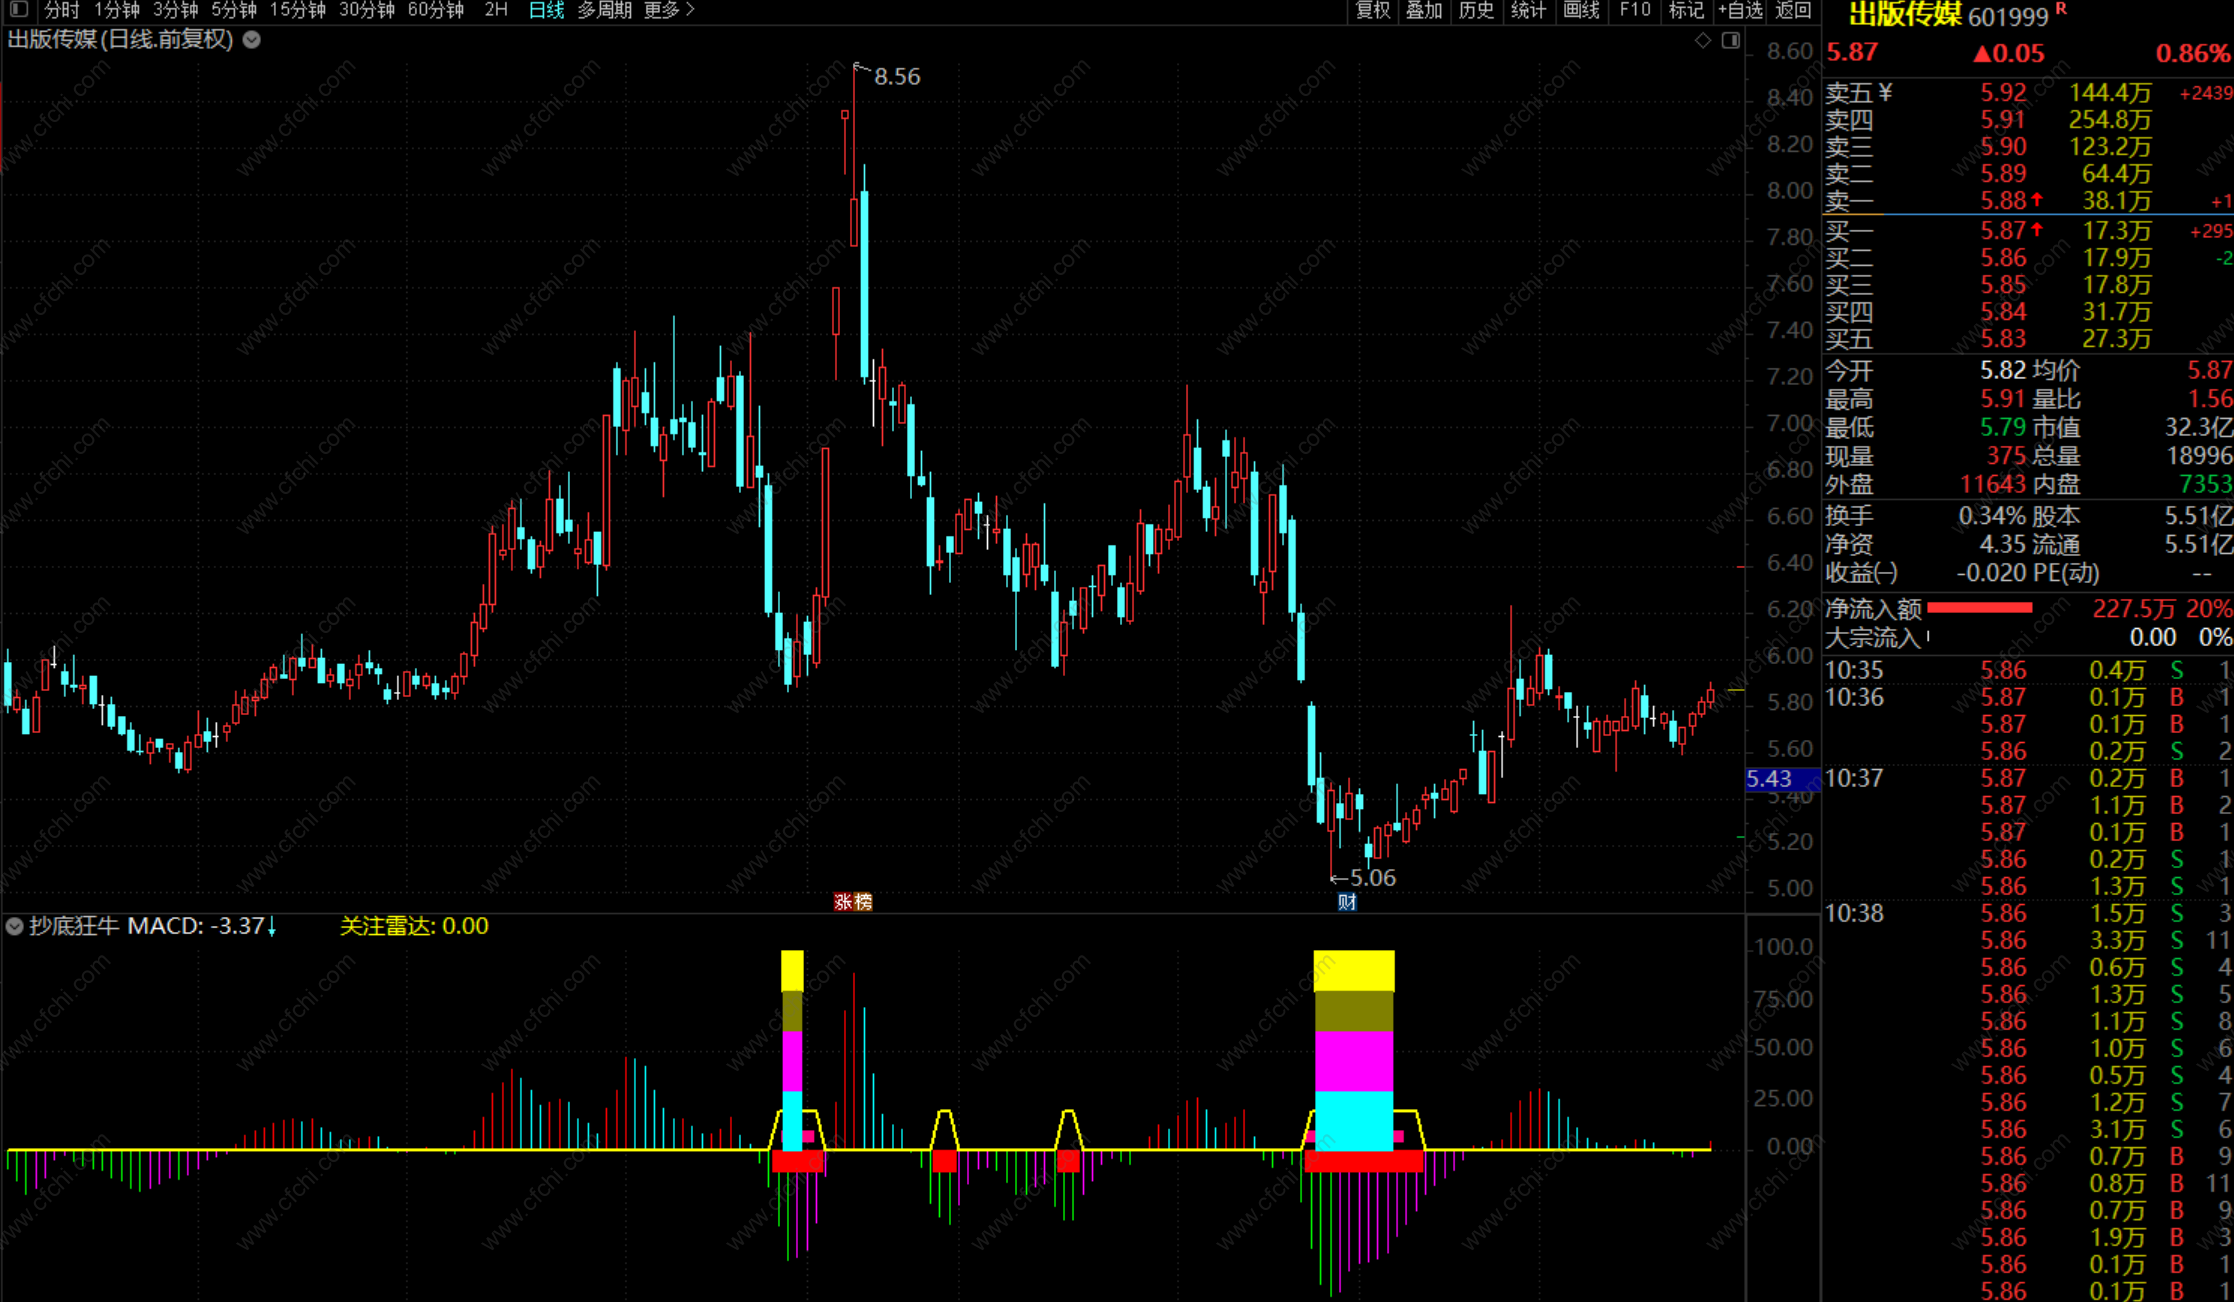The image size is (2234, 1302).
Task: Select the 30分钟 period tab
Action: [366, 10]
